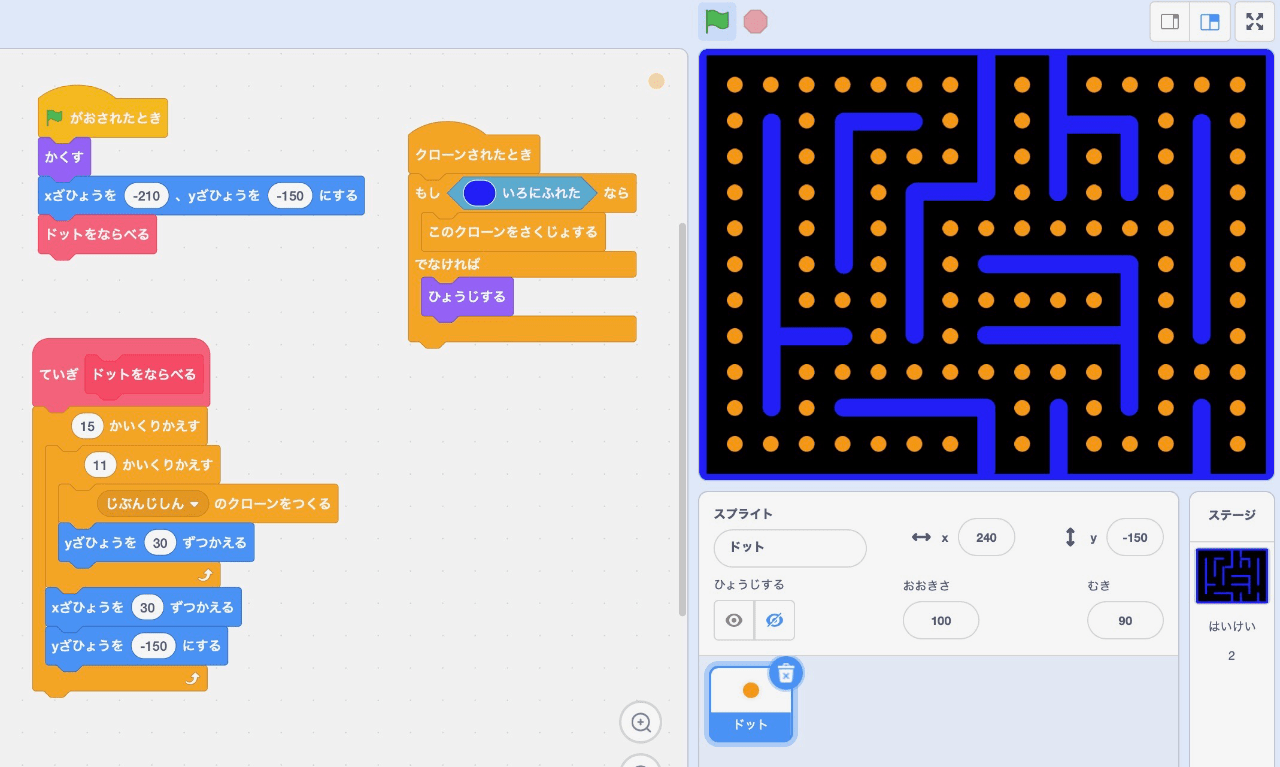Click the backdrop count 2

click(1232, 656)
